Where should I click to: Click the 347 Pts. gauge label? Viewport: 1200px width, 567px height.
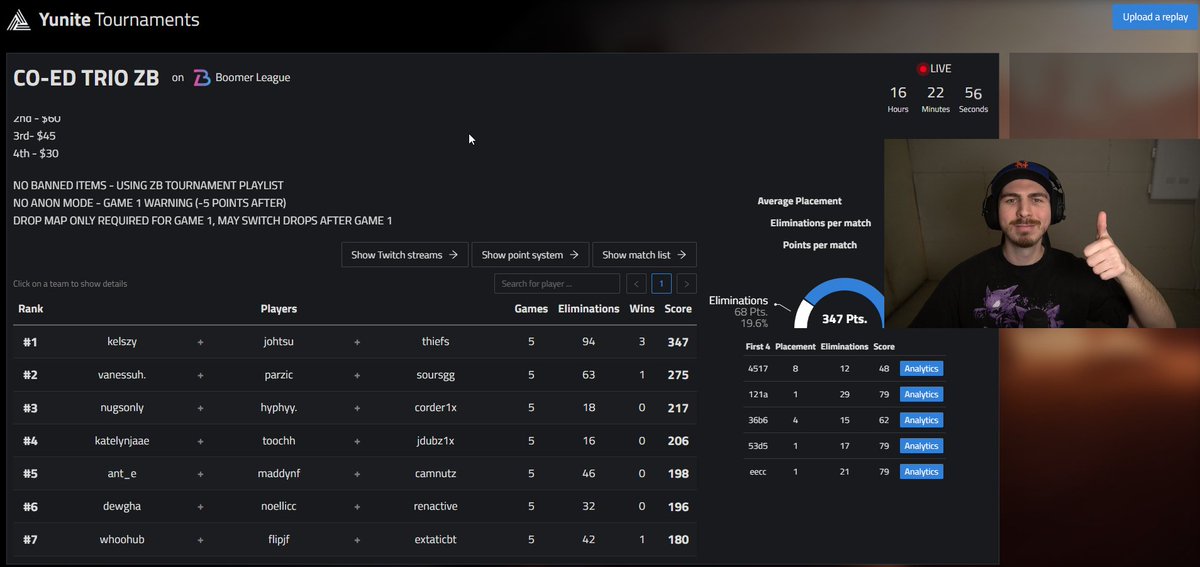[x=846, y=319]
